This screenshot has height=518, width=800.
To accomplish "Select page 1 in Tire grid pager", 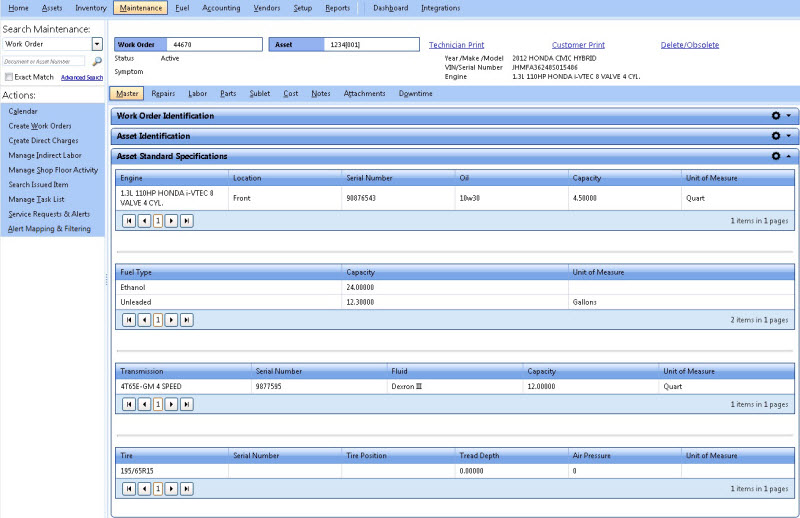I will pyautogui.click(x=158, y=489).
